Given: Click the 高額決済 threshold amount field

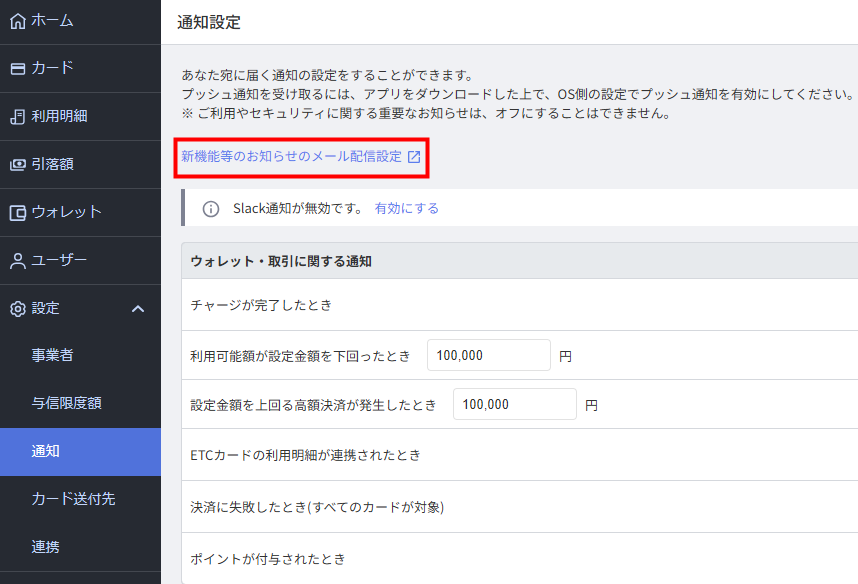Looking at the screenshot, I should 514,404.
